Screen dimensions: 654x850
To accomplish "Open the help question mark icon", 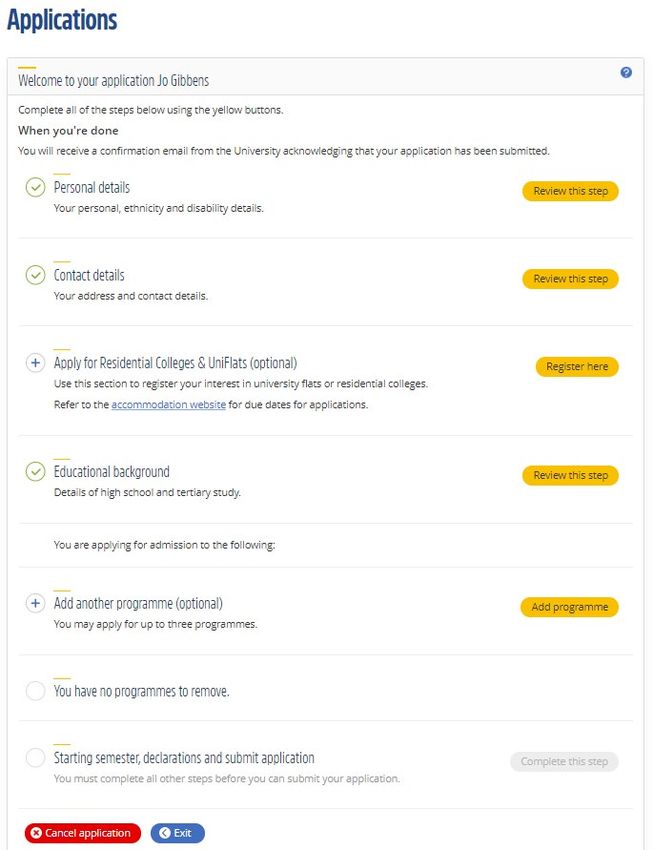I will point(626,73).
